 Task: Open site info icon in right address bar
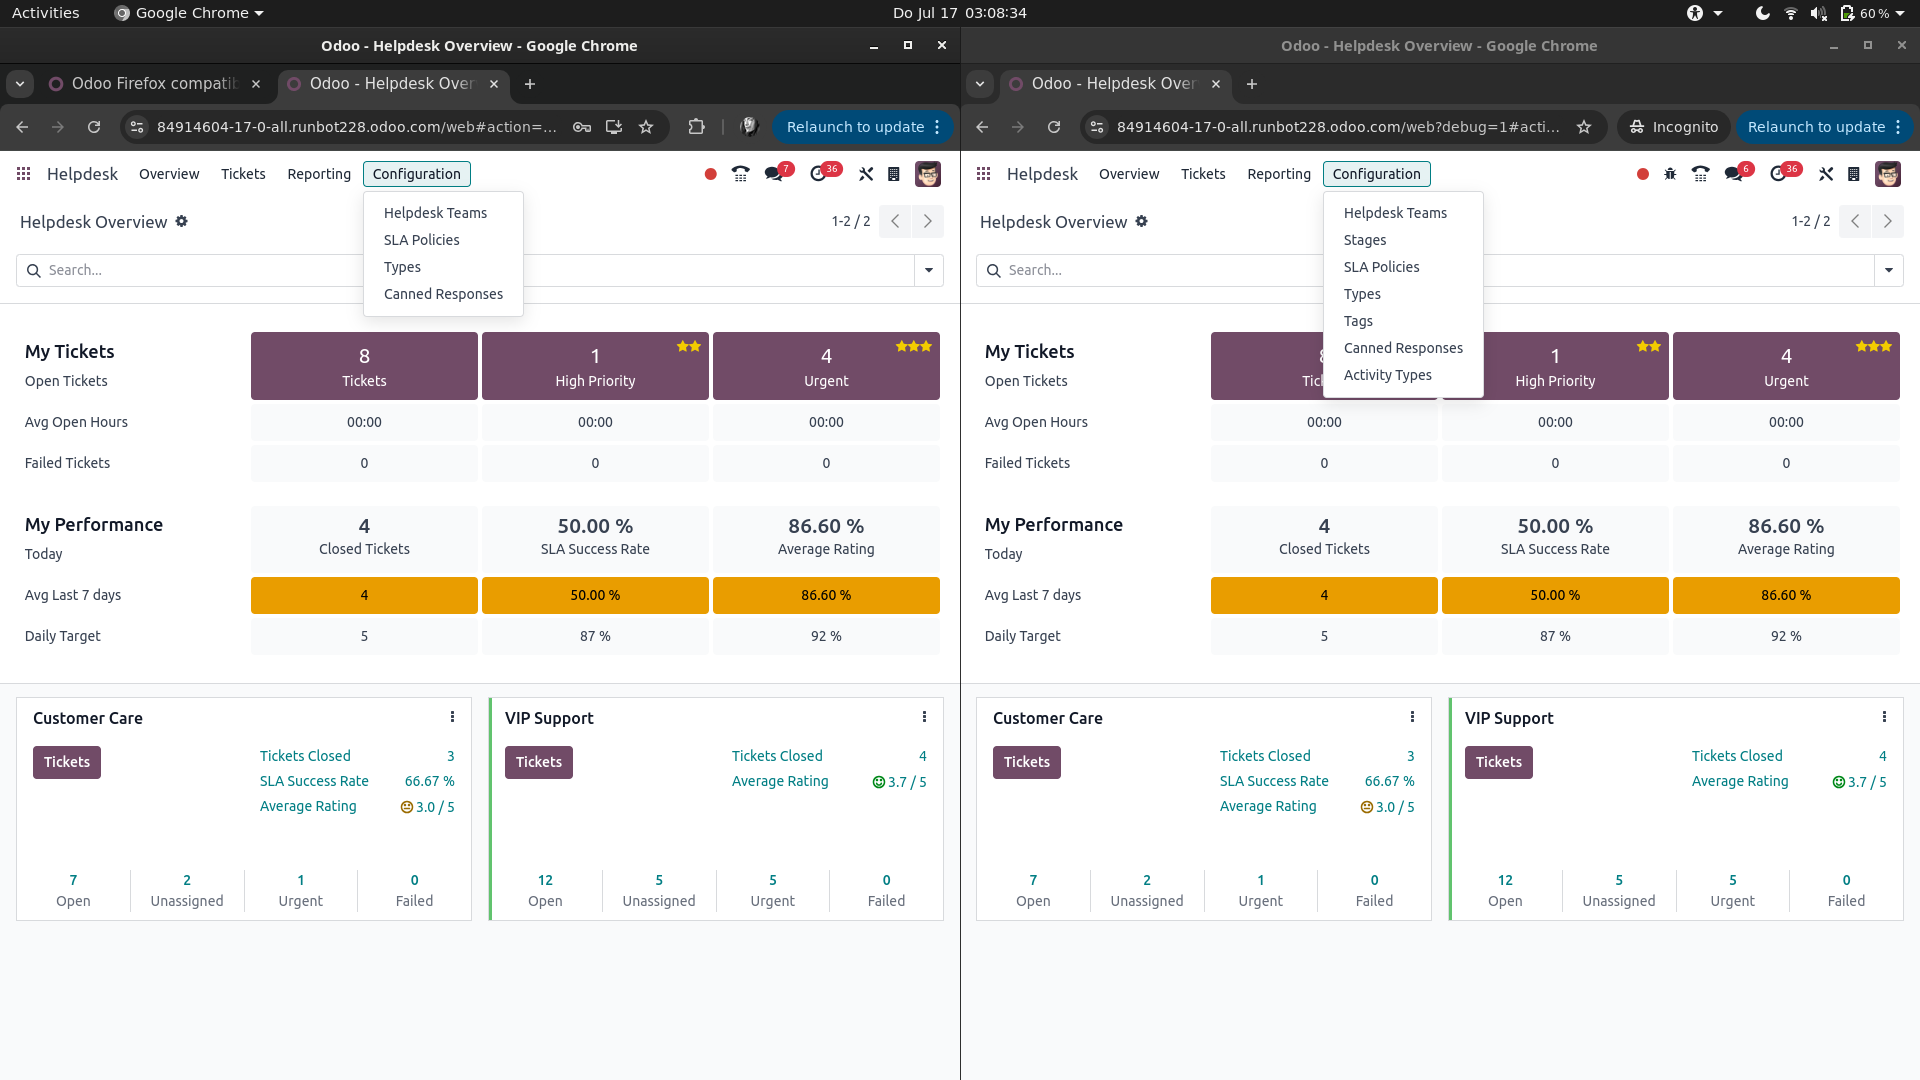(x=1097, y=127)
